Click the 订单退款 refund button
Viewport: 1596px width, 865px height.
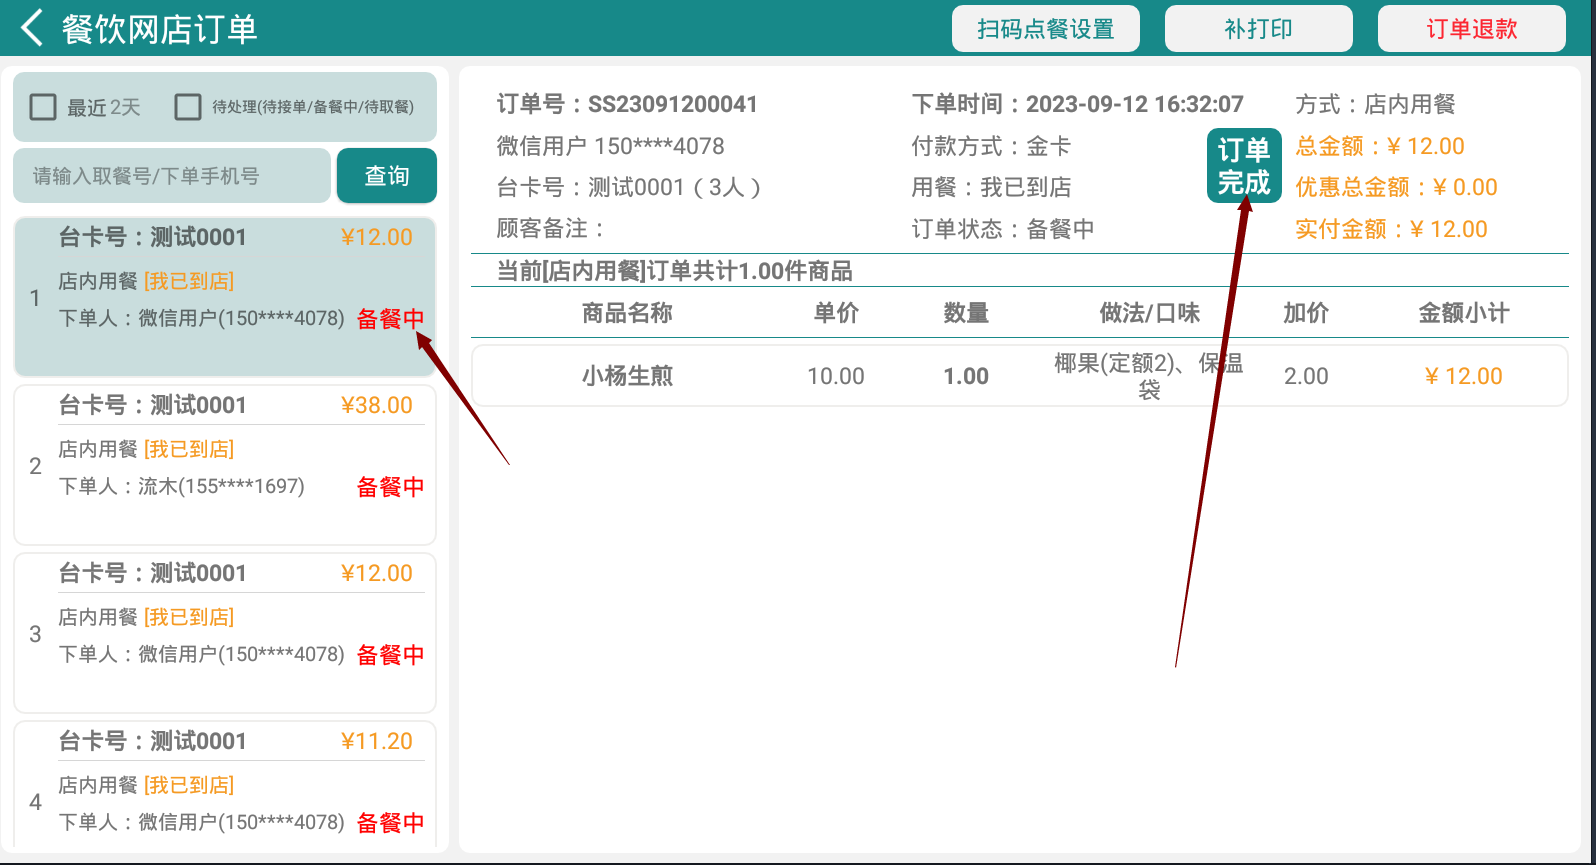[1471, 29]
